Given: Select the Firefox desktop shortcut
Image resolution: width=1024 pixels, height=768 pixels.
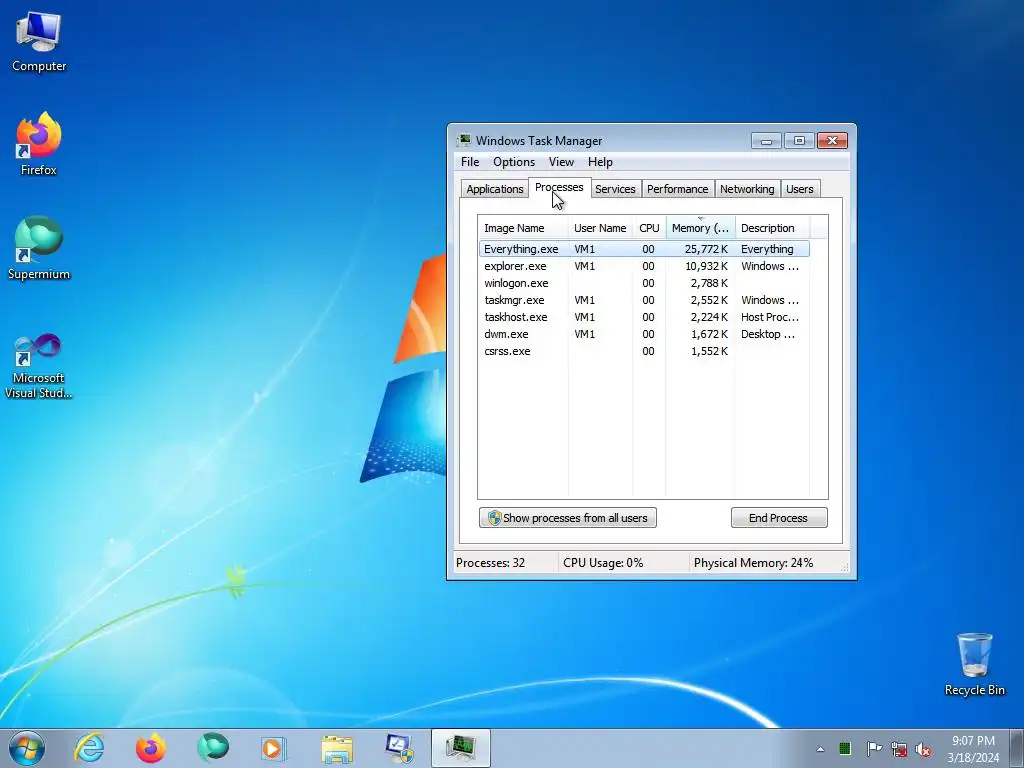Looking at the screenshot, I should click(39, 144).
